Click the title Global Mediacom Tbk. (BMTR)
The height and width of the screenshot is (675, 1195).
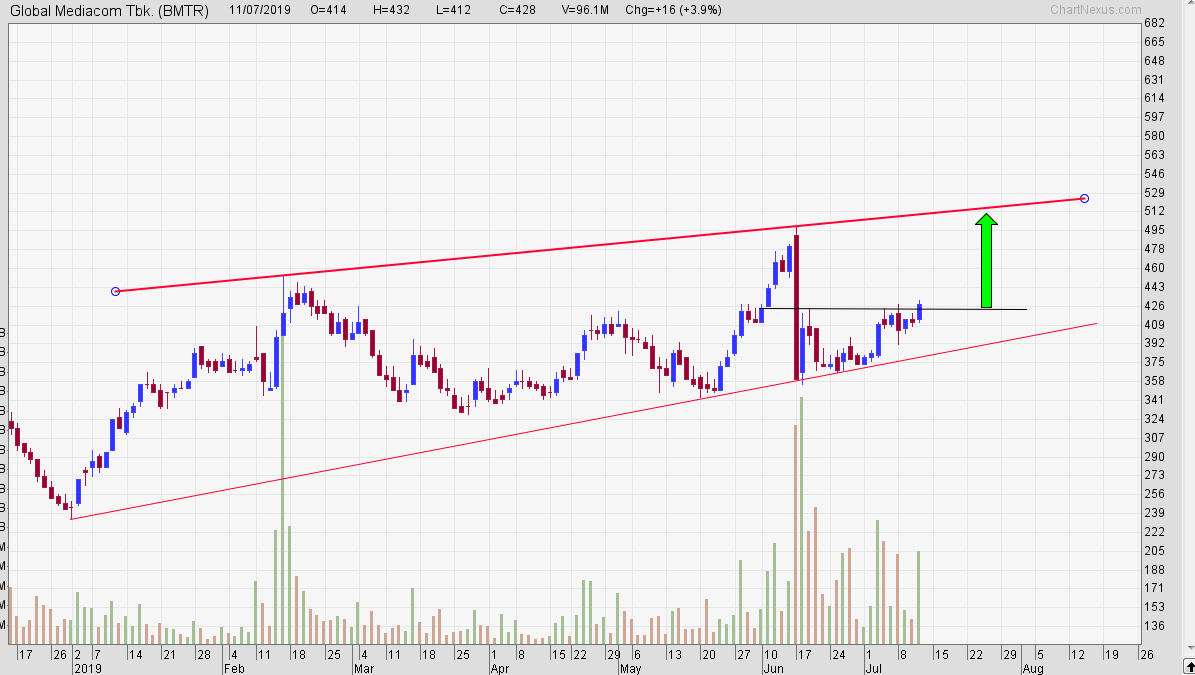108,10
